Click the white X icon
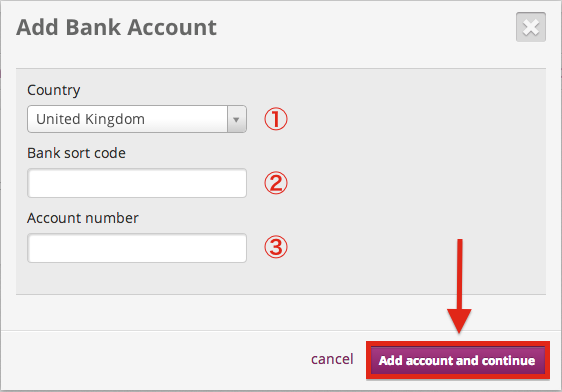Image resolution: width=562 pixels, height=392 pixels. click(x=531, y=27)
